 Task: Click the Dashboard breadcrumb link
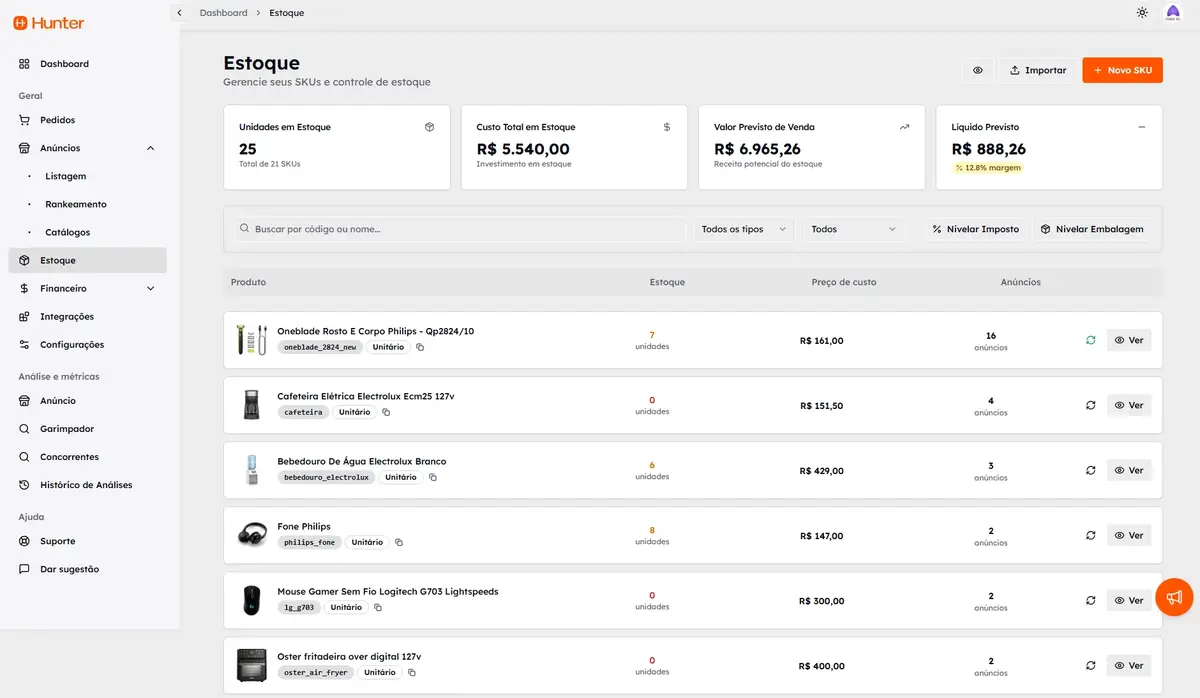pyautogui.click(x=223, y=13)
